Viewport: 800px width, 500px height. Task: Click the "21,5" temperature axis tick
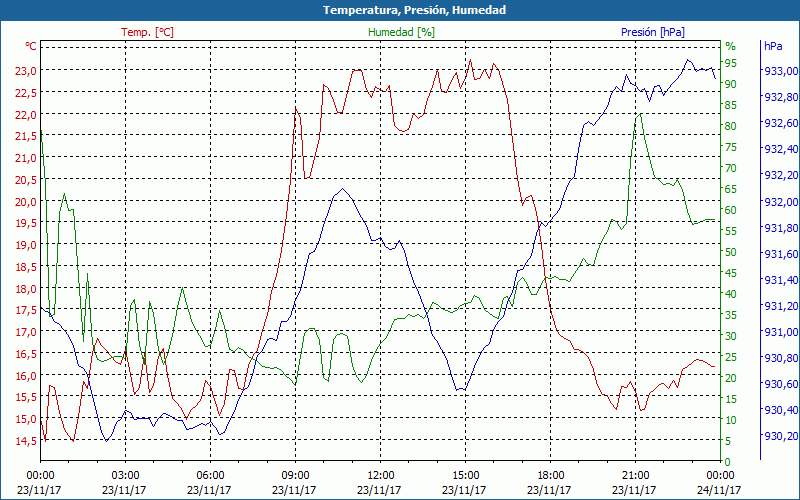pos(24,136)
